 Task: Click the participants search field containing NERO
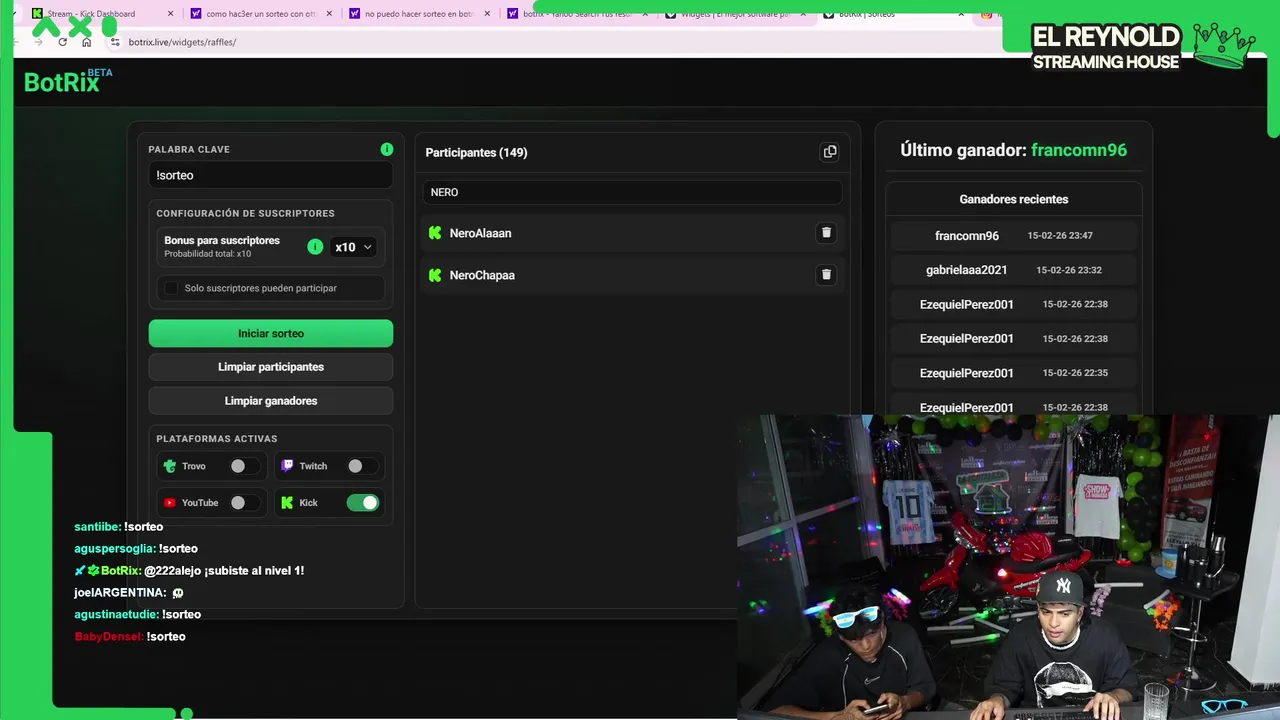coord(631,192)
